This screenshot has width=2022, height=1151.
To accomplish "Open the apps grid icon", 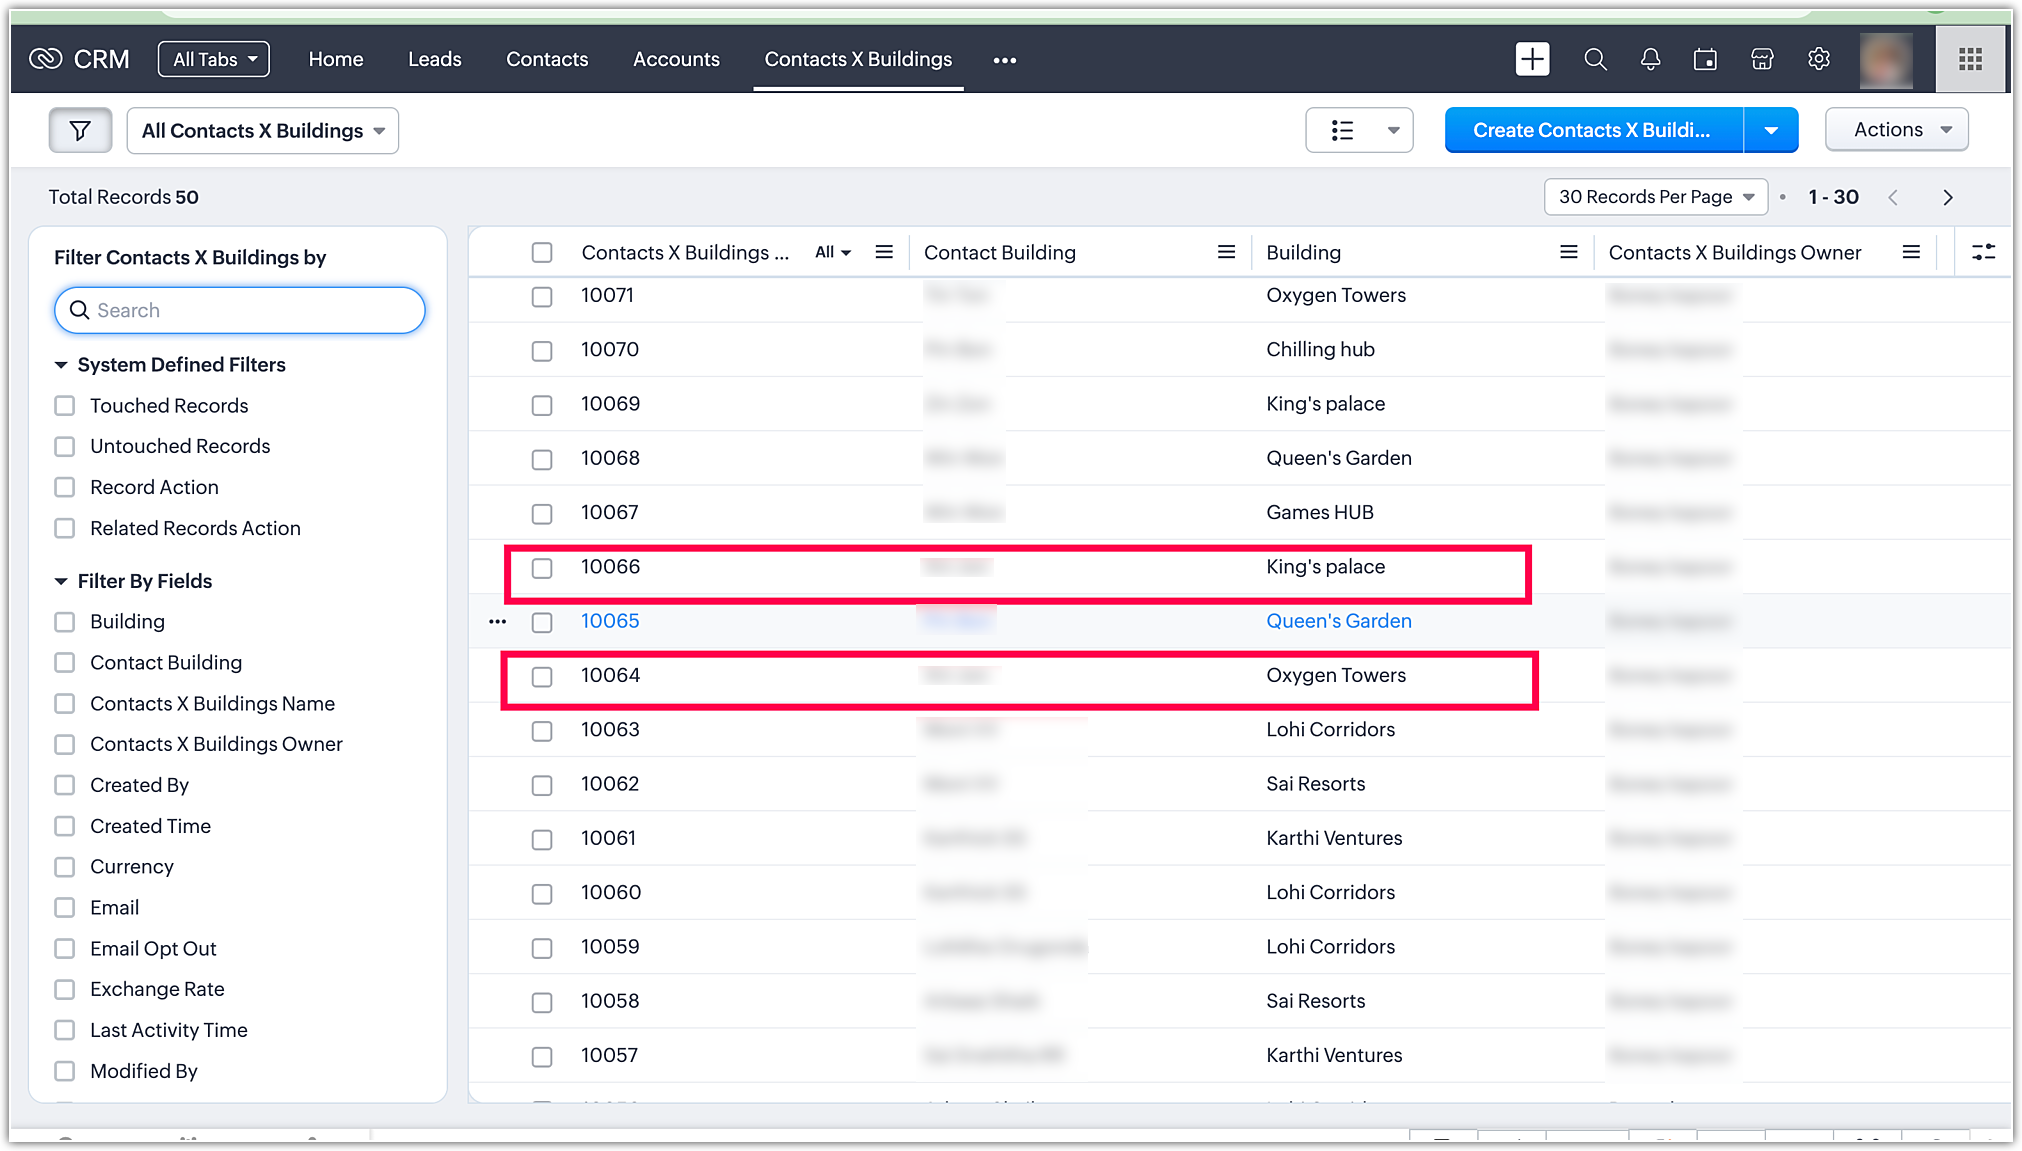I will [1970, 59].
